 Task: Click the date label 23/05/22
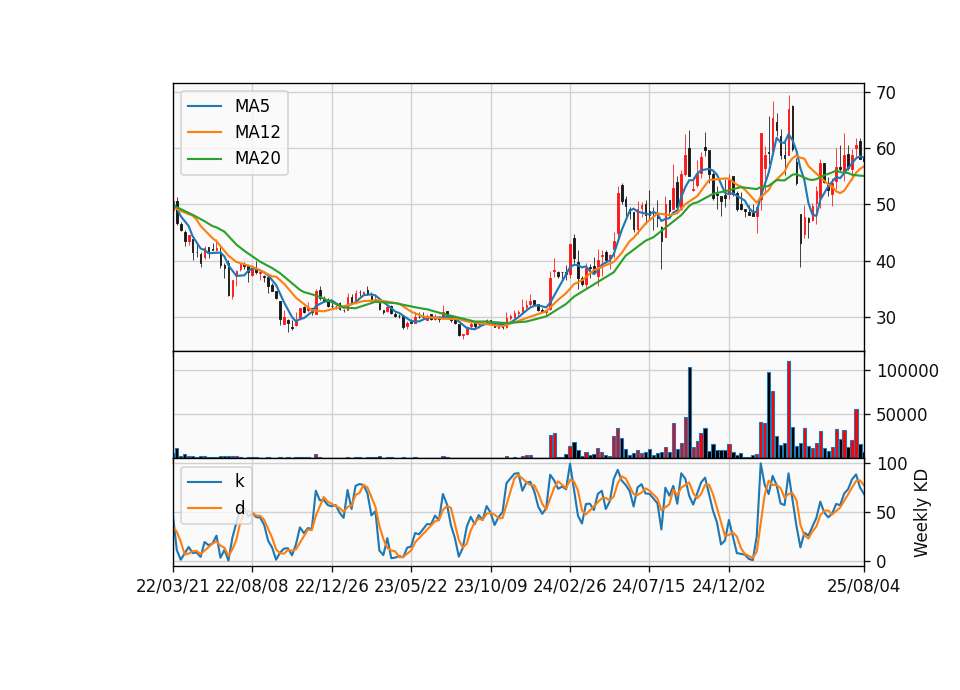pyautogui.click(x=411, y=587)
